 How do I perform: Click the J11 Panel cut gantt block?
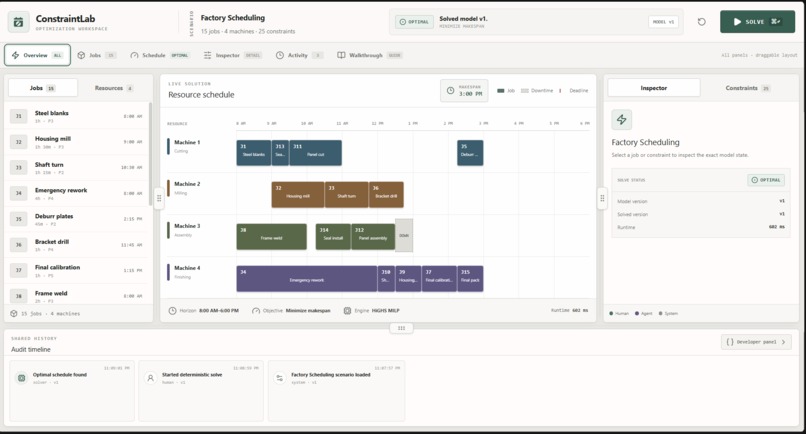tap(316, 153)
